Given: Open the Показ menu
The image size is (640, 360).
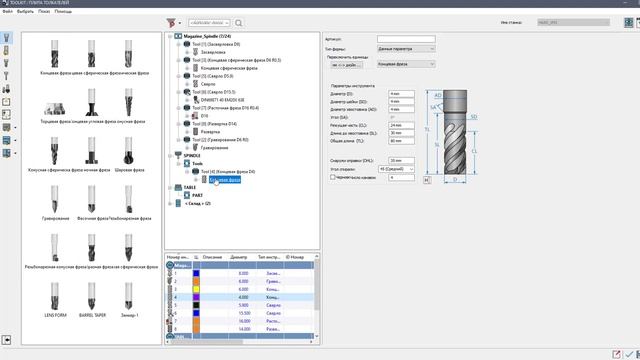Looking at the screenshot, I should pos(44,11).
